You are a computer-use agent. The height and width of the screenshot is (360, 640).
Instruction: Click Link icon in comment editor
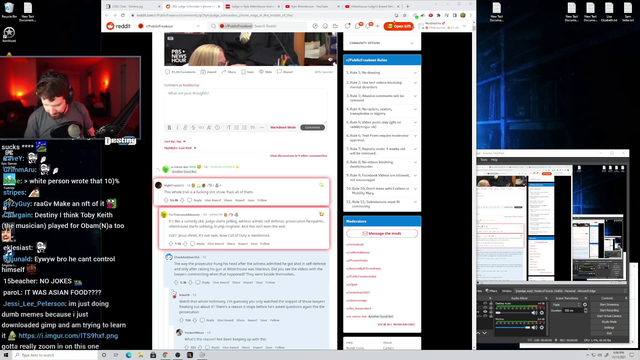(x=185, y=128)
